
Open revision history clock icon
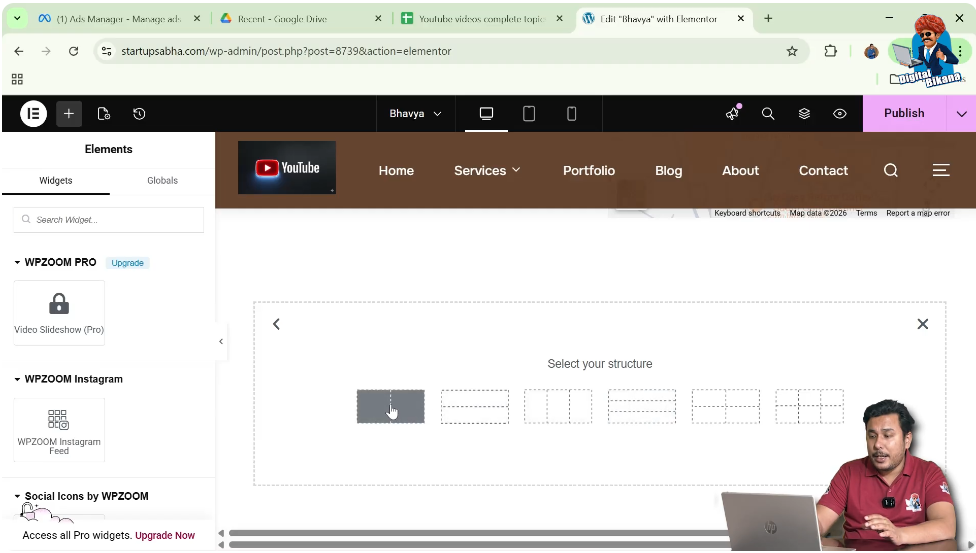point(139,113)
